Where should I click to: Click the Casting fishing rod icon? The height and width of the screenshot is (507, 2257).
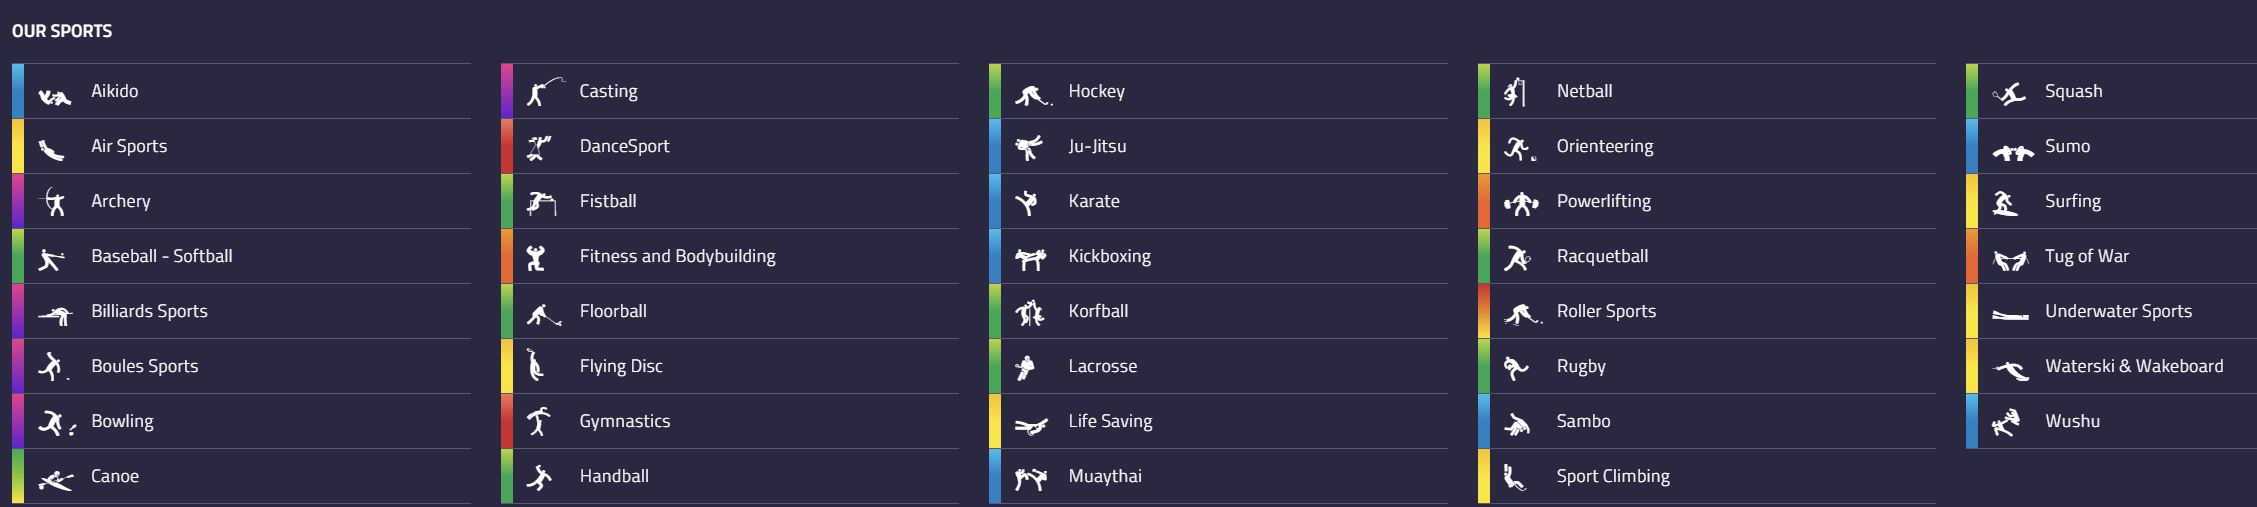pyautogui.click(x=542, y=92)
